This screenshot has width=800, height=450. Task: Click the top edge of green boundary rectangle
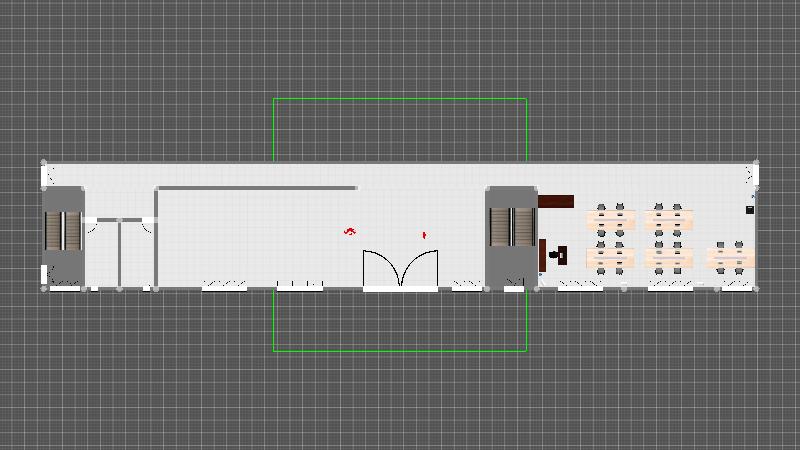point(400,98)
